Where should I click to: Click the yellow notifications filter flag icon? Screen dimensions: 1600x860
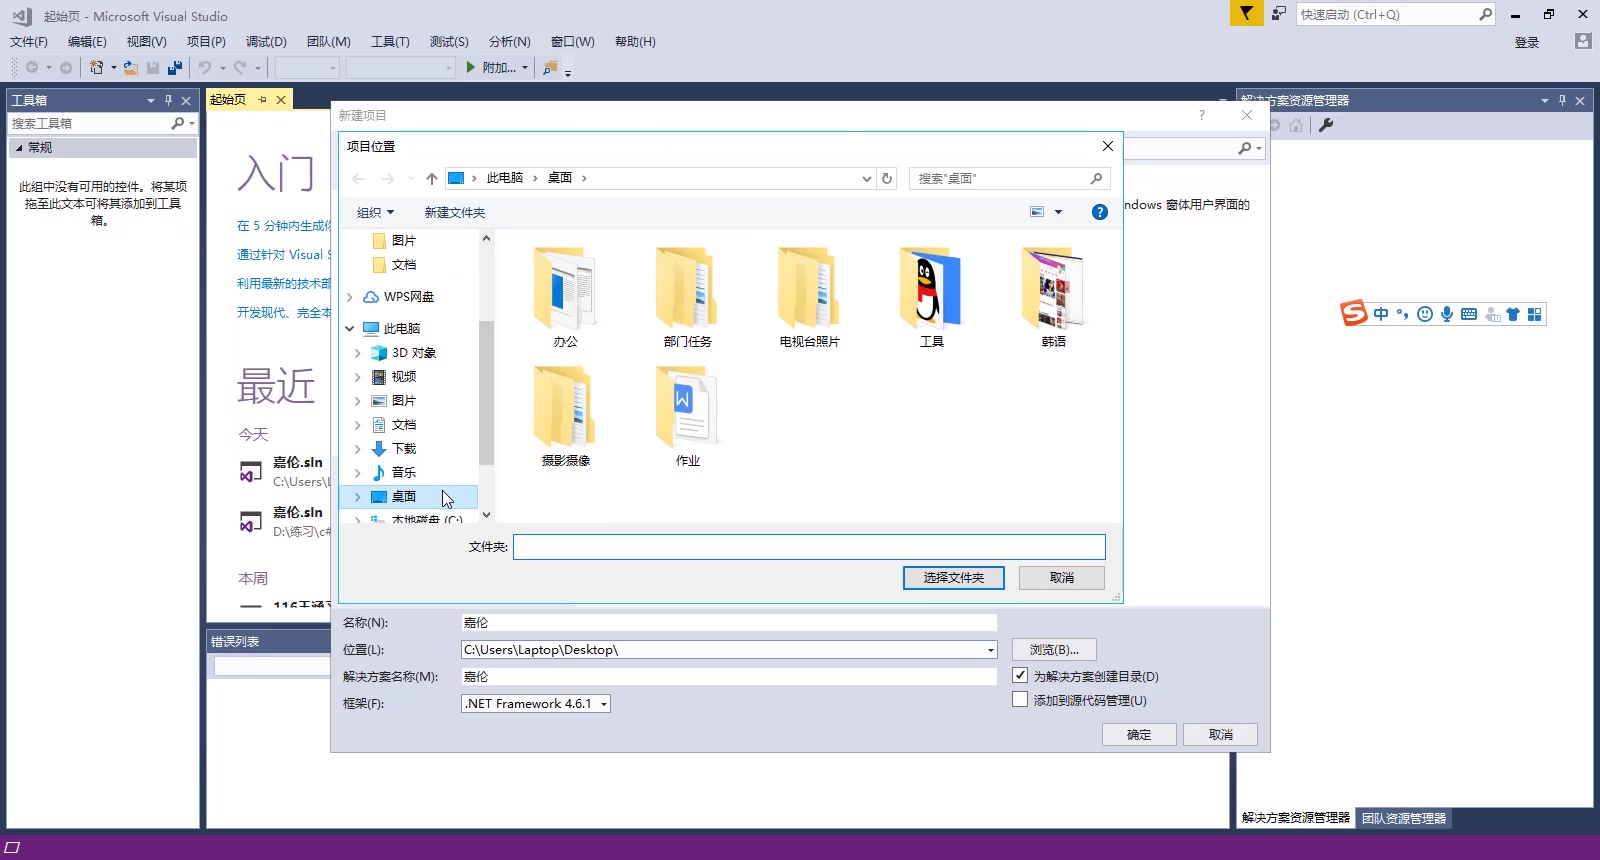pyautogui.click(x=1246, y=13)
